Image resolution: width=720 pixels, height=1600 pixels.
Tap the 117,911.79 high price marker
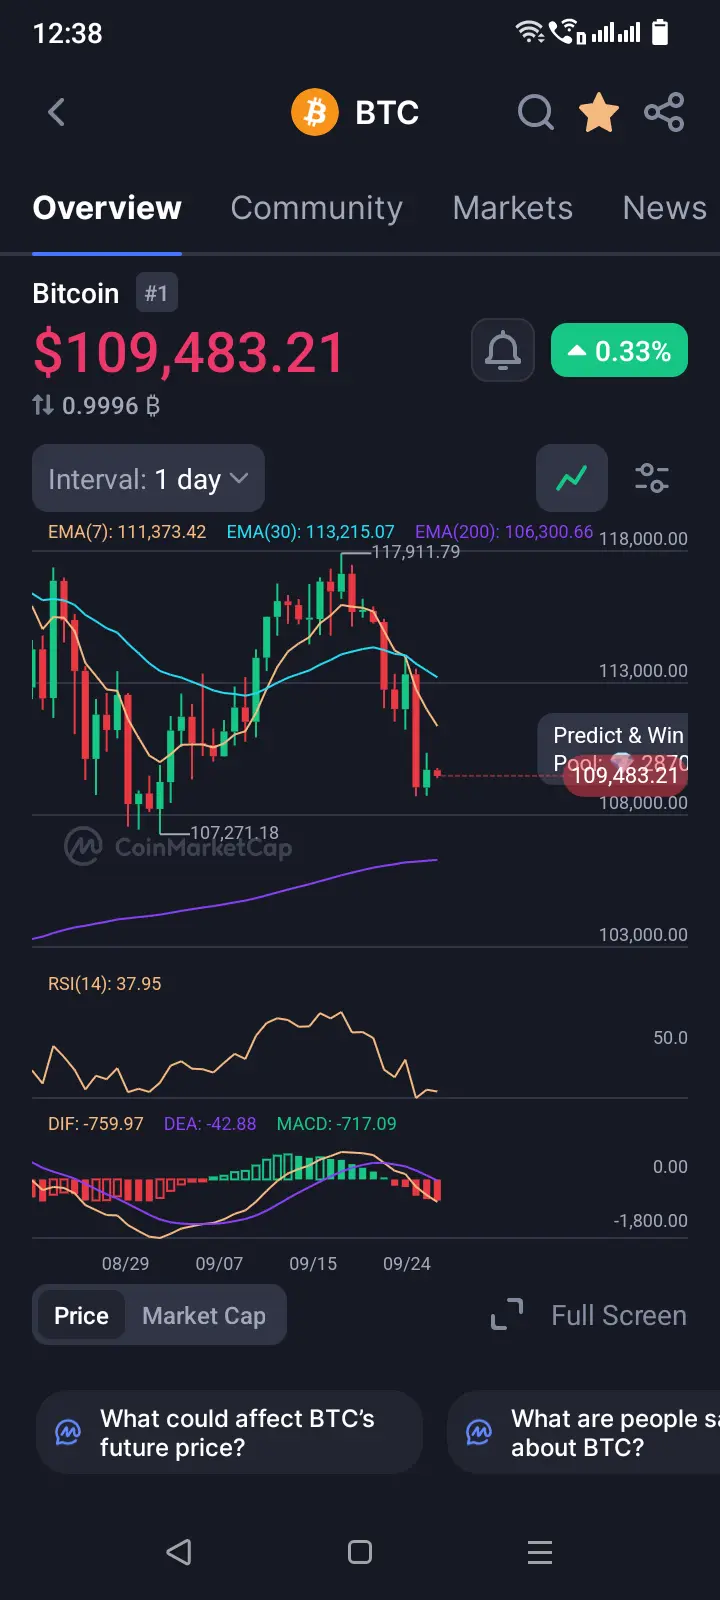point(416,552)
